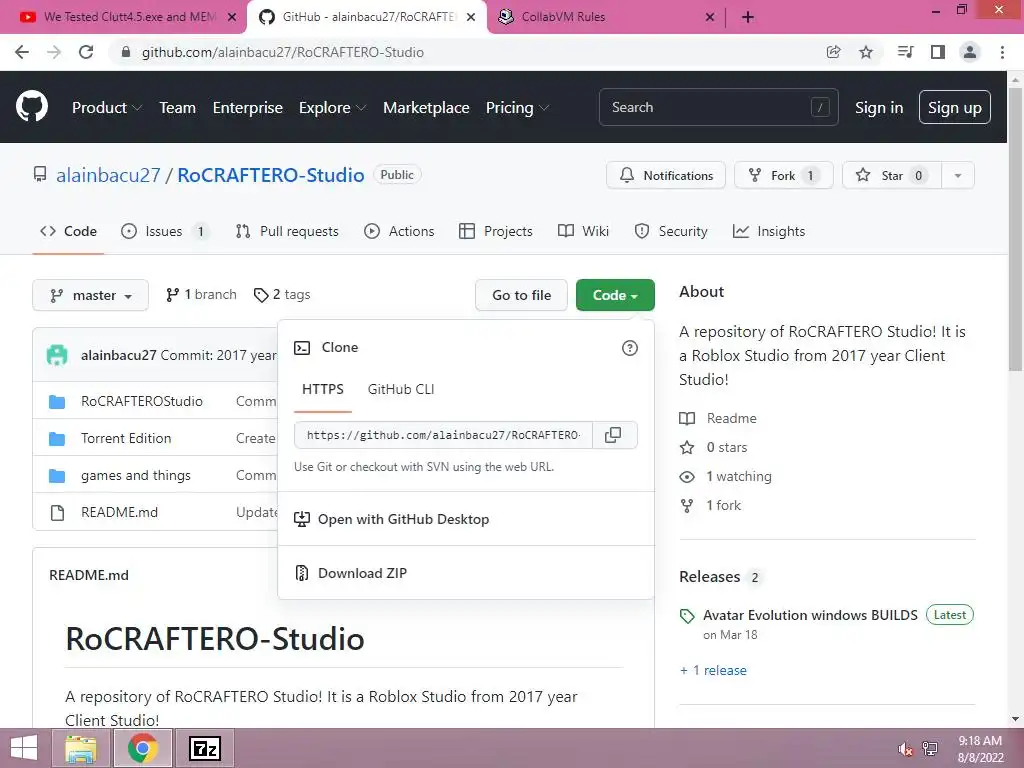
Task: Open the Projects tab
Action: click(496, 231)
